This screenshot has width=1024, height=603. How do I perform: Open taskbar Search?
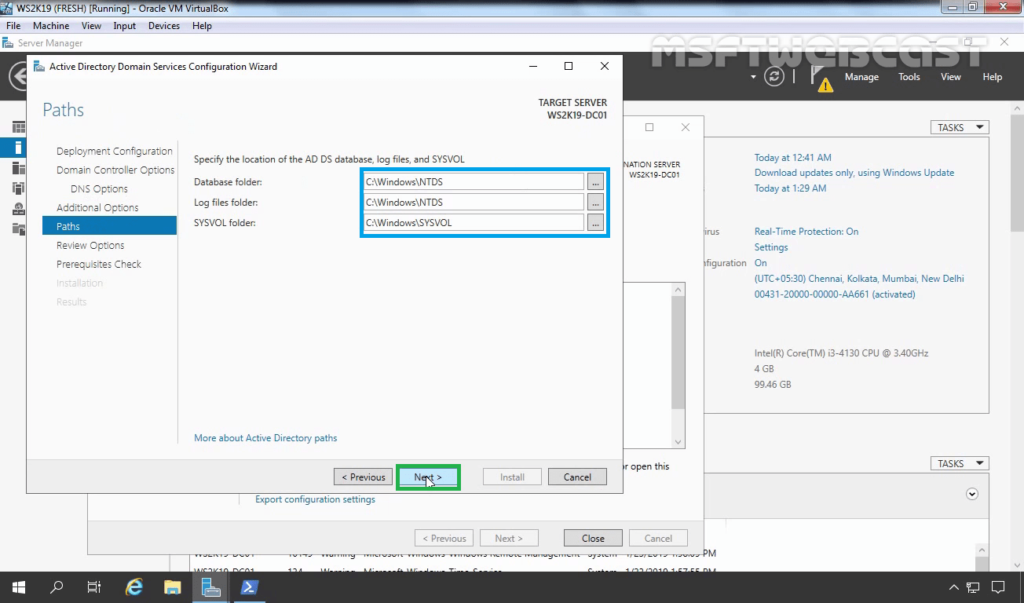[x=57, y=587]
